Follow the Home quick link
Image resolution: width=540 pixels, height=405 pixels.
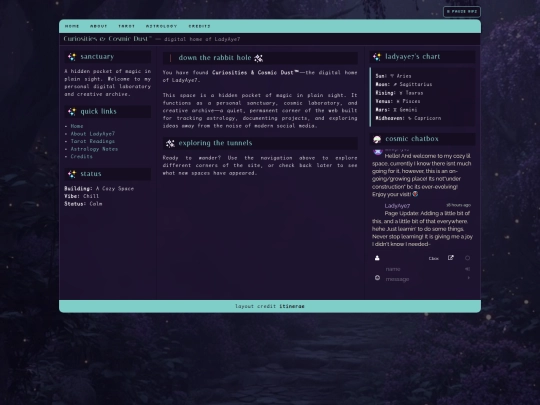77,126
